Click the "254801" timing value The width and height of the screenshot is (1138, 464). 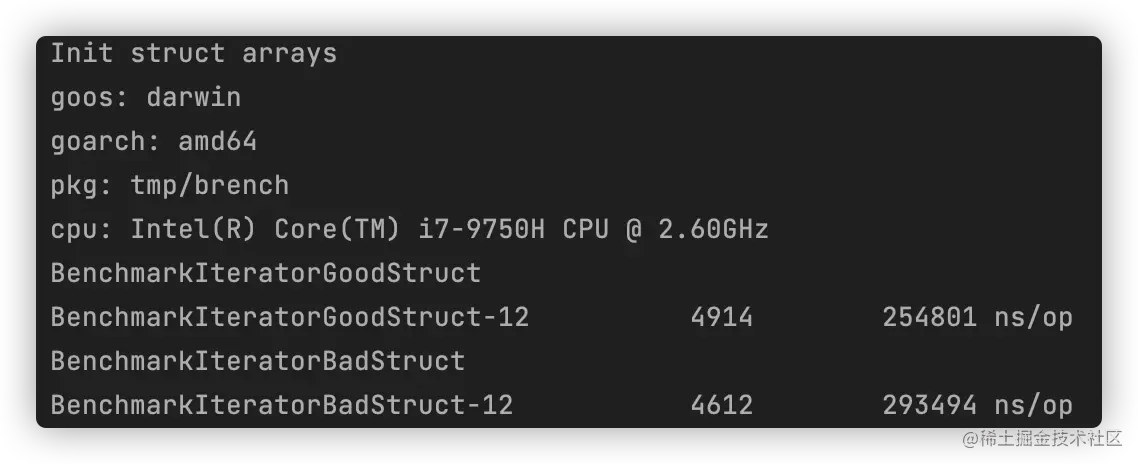coord(929,318)
